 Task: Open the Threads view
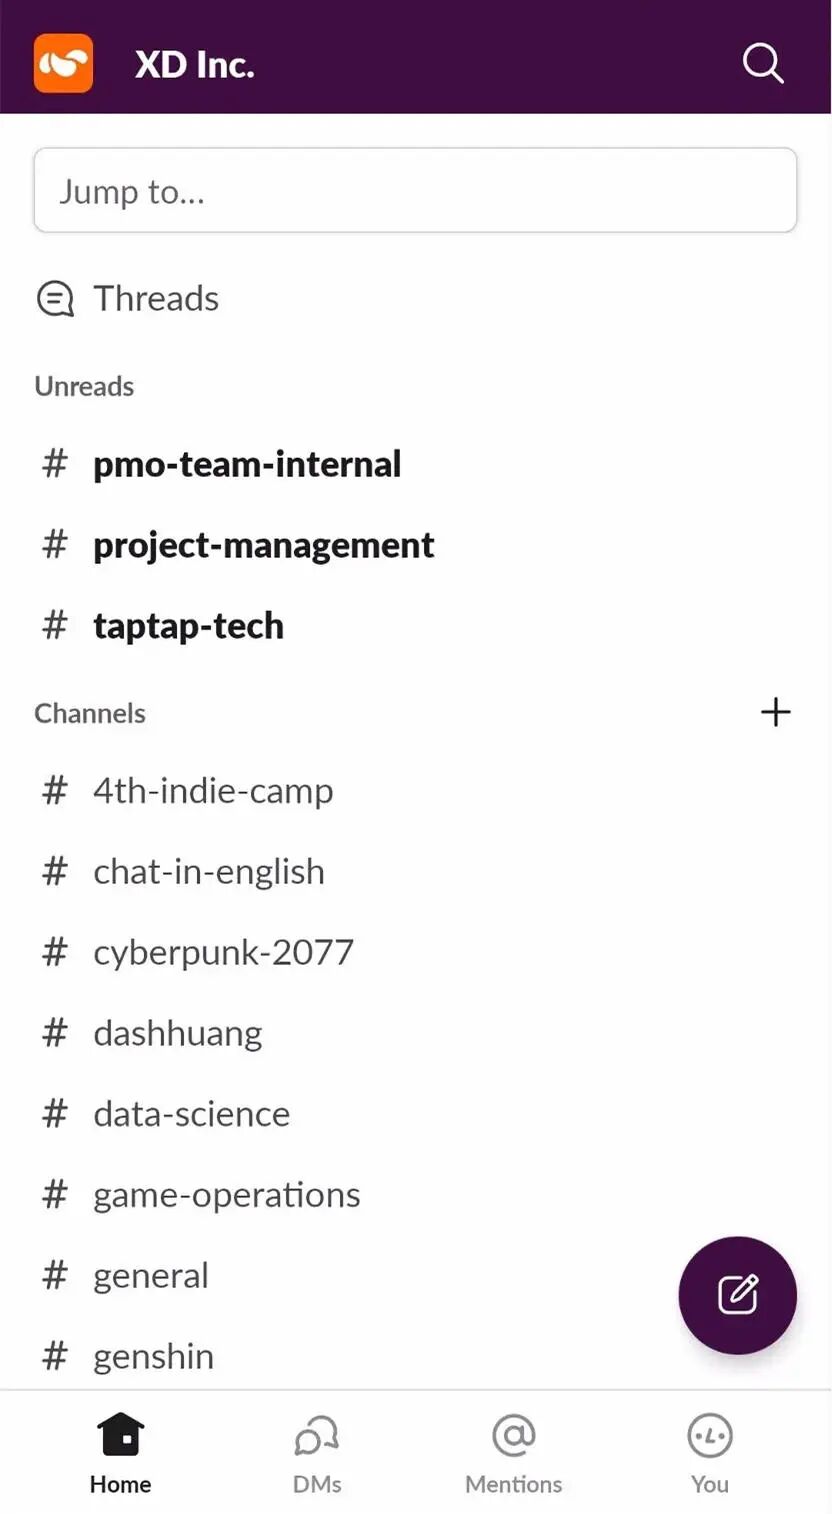pyautogui.click(x=156, y=298)
